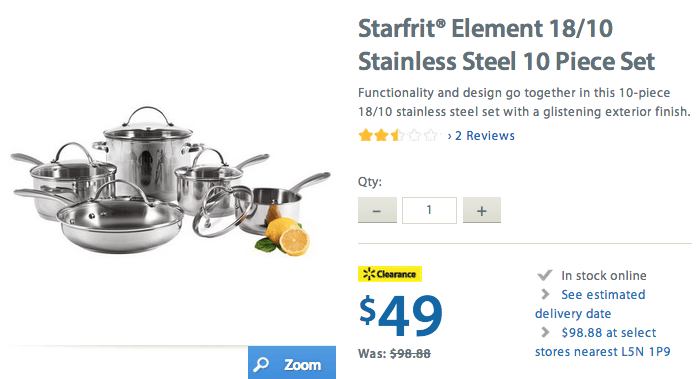The image size is (699, 379).
Task: Open See estimated delivery date link
Action: click(x=590, y=304)
